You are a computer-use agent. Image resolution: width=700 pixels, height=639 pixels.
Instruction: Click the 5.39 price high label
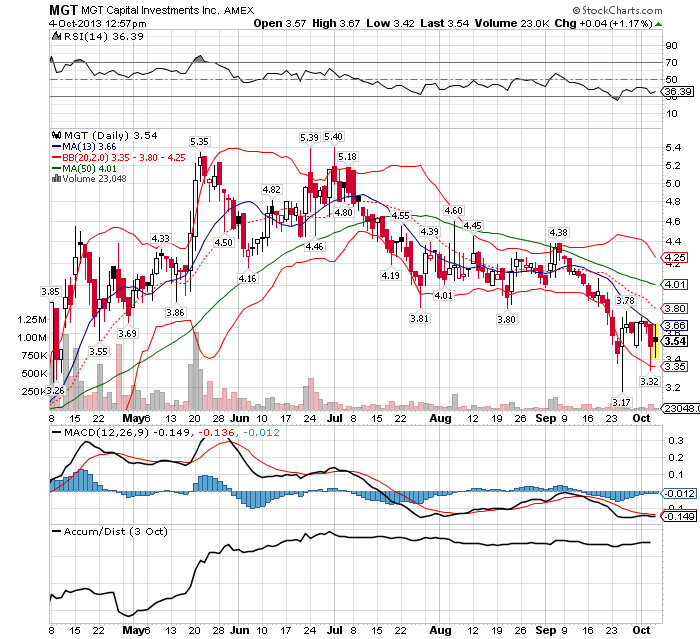point(309,138)
